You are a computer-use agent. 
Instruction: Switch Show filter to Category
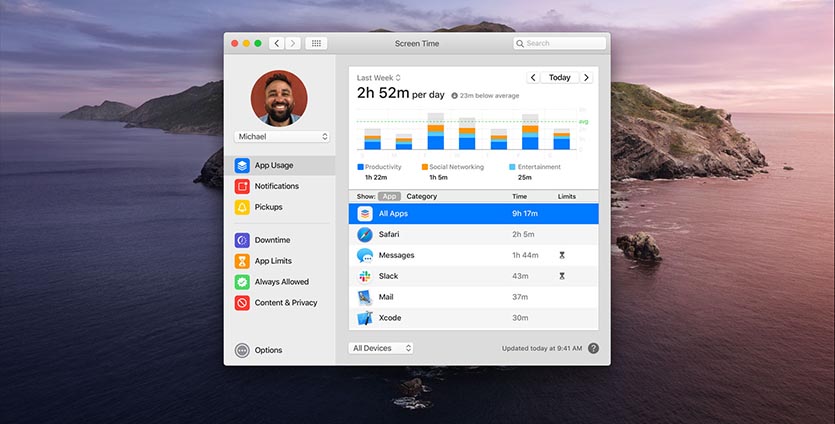(x=421, y=197)
